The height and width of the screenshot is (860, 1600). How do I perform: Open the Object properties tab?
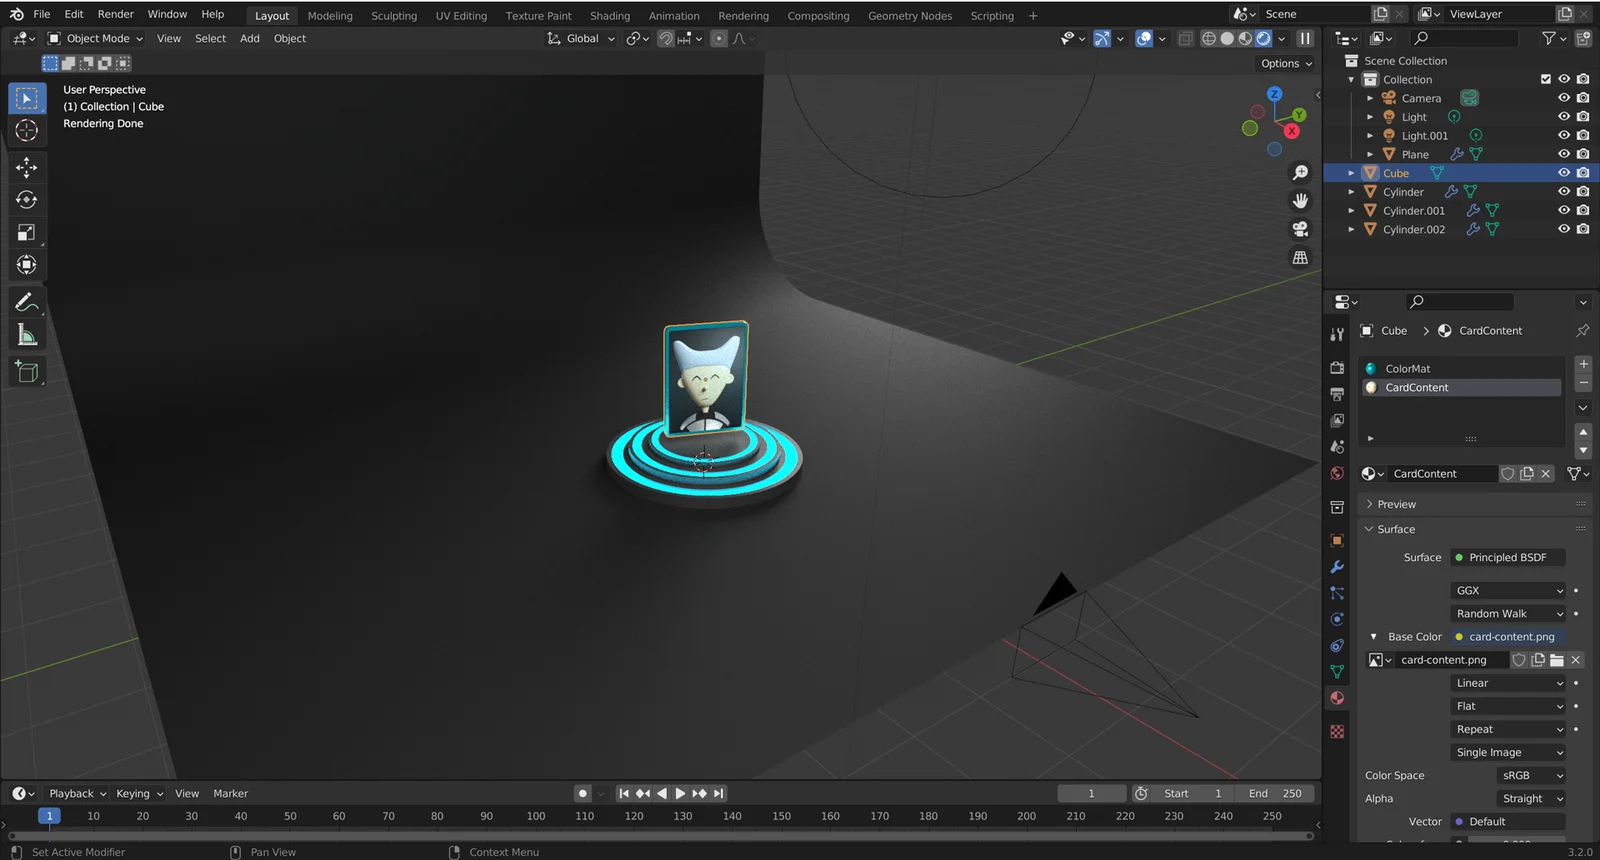(x=1337, y=541)
